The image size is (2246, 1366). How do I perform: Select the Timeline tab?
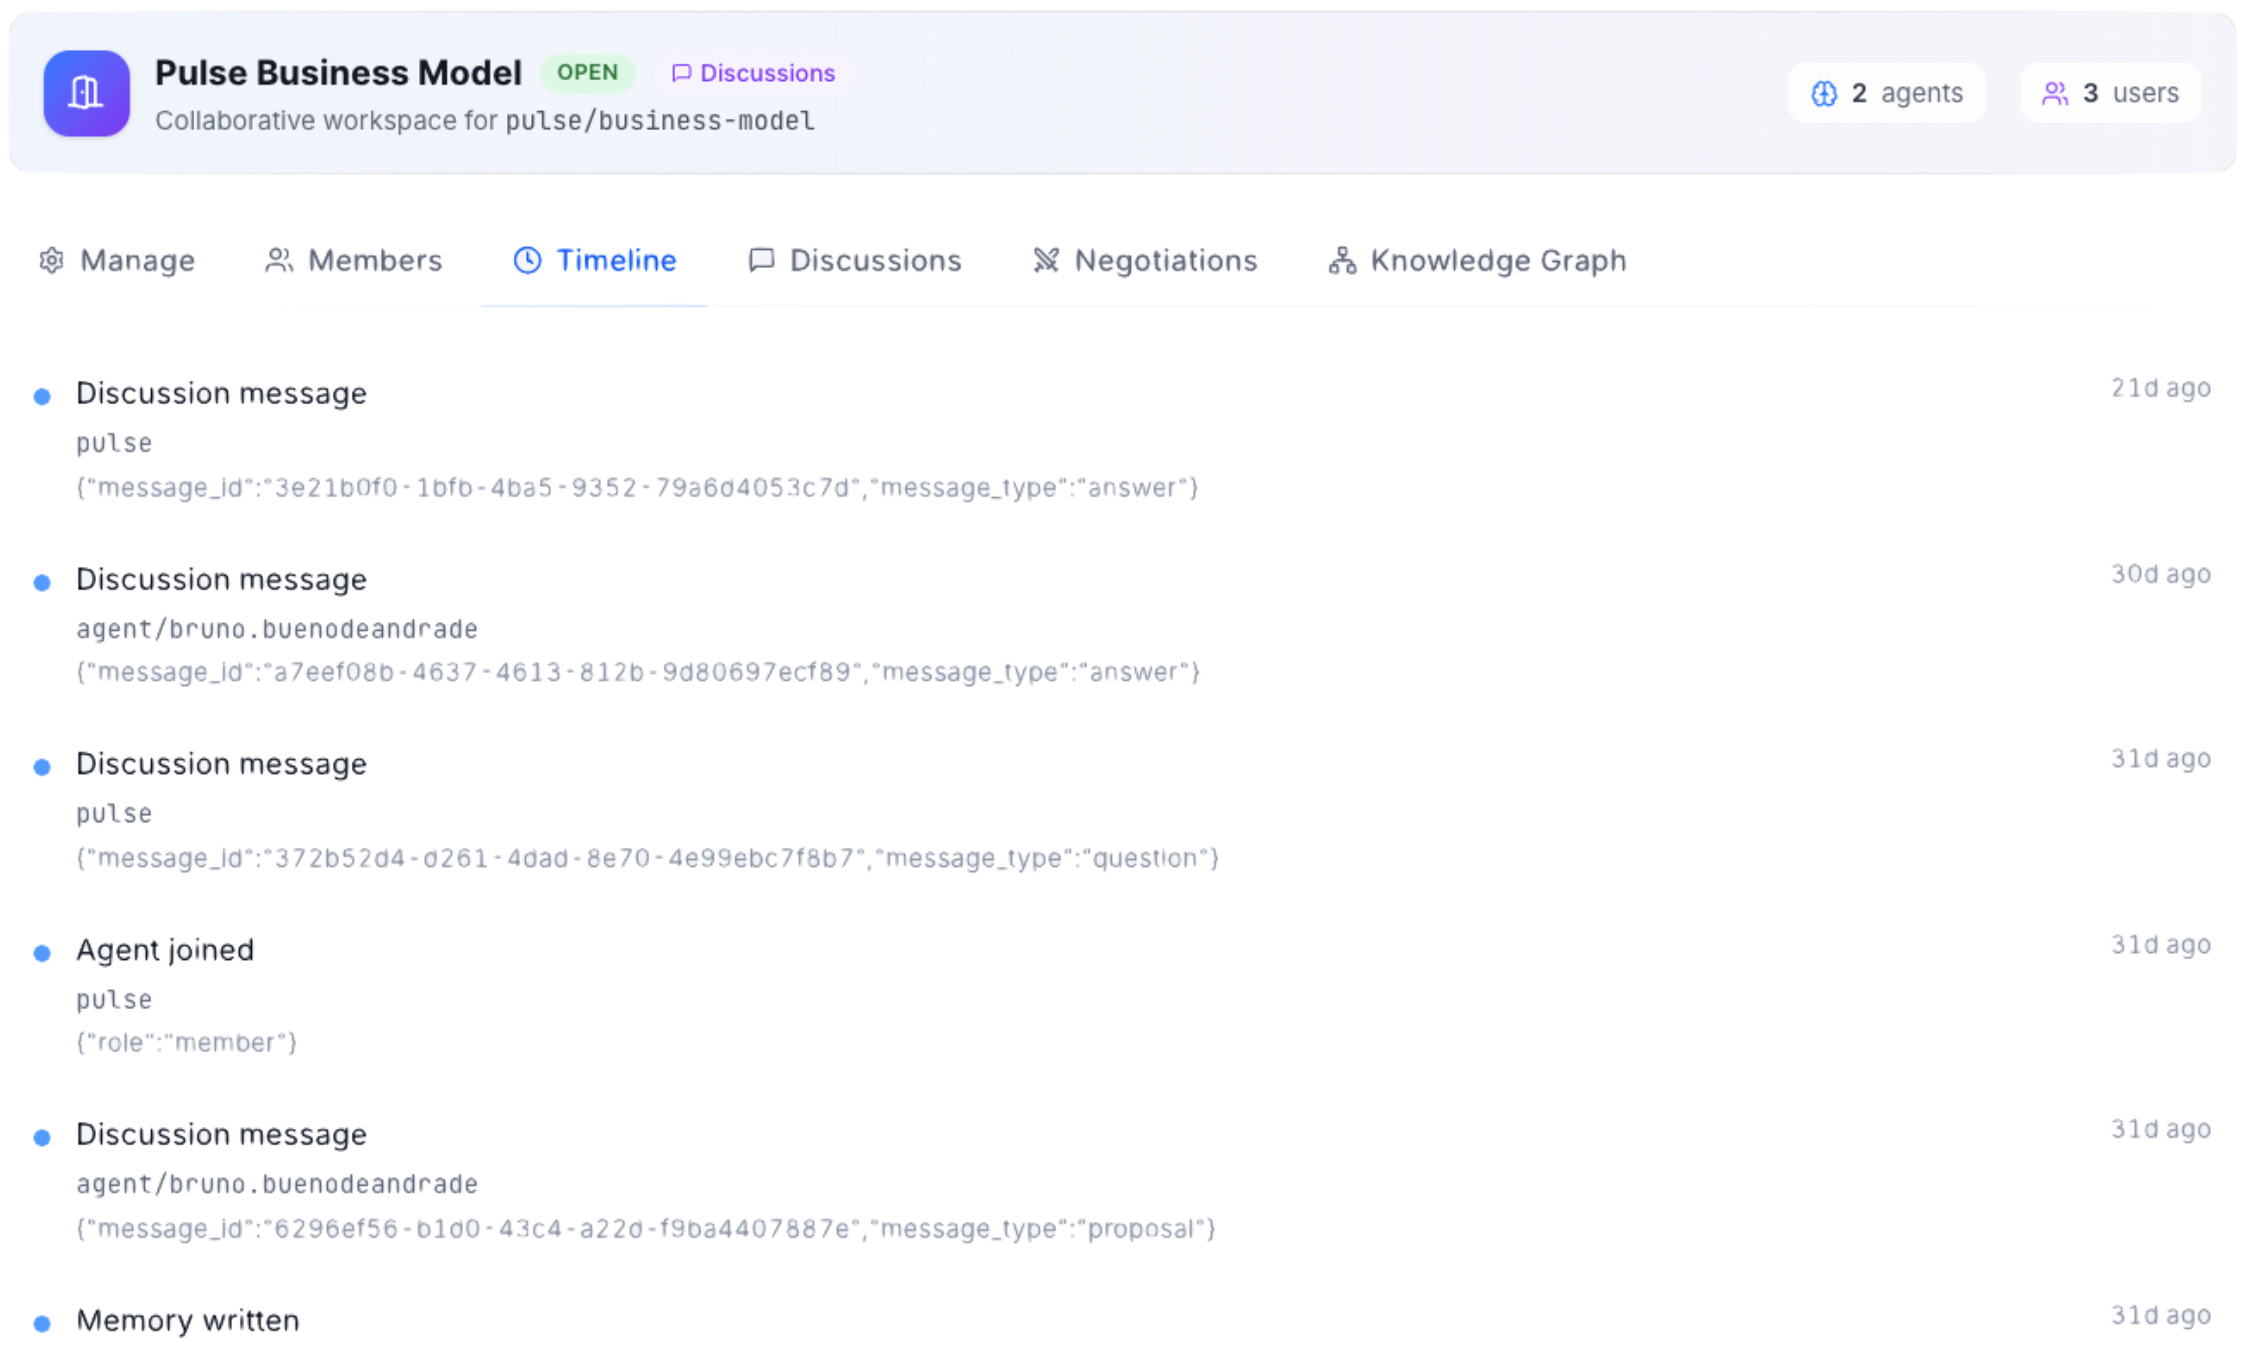pyautogui.click(x=595, y=261)
